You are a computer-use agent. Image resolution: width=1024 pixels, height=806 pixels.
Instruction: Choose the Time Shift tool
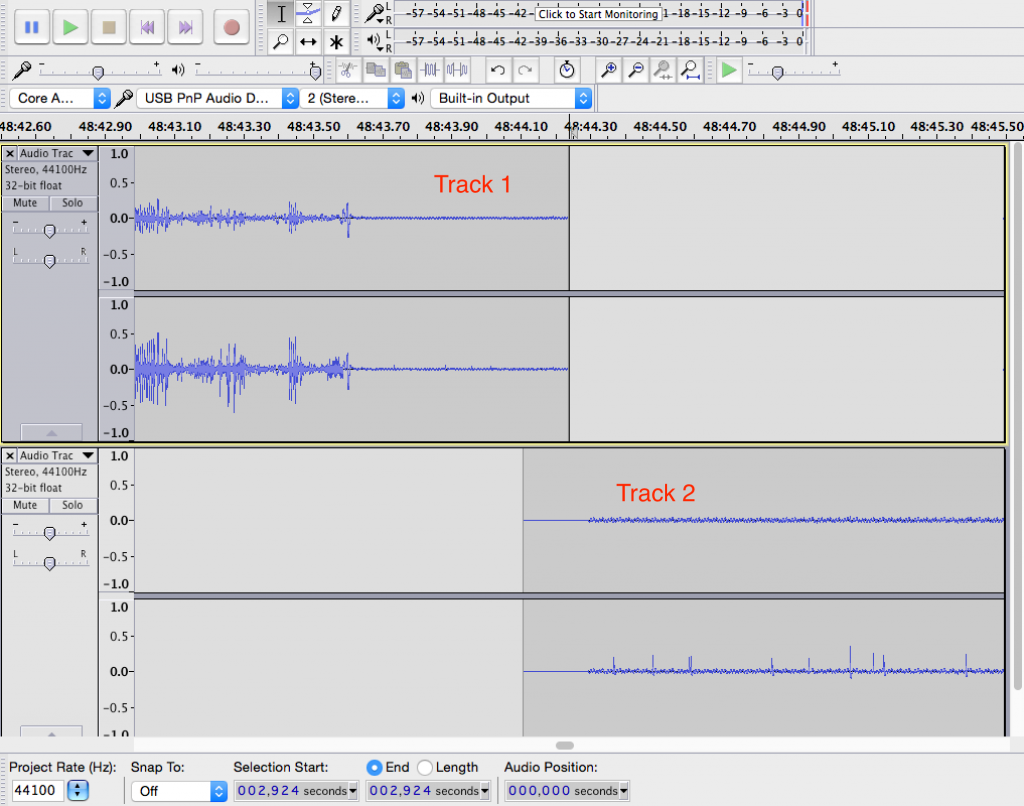309,42
